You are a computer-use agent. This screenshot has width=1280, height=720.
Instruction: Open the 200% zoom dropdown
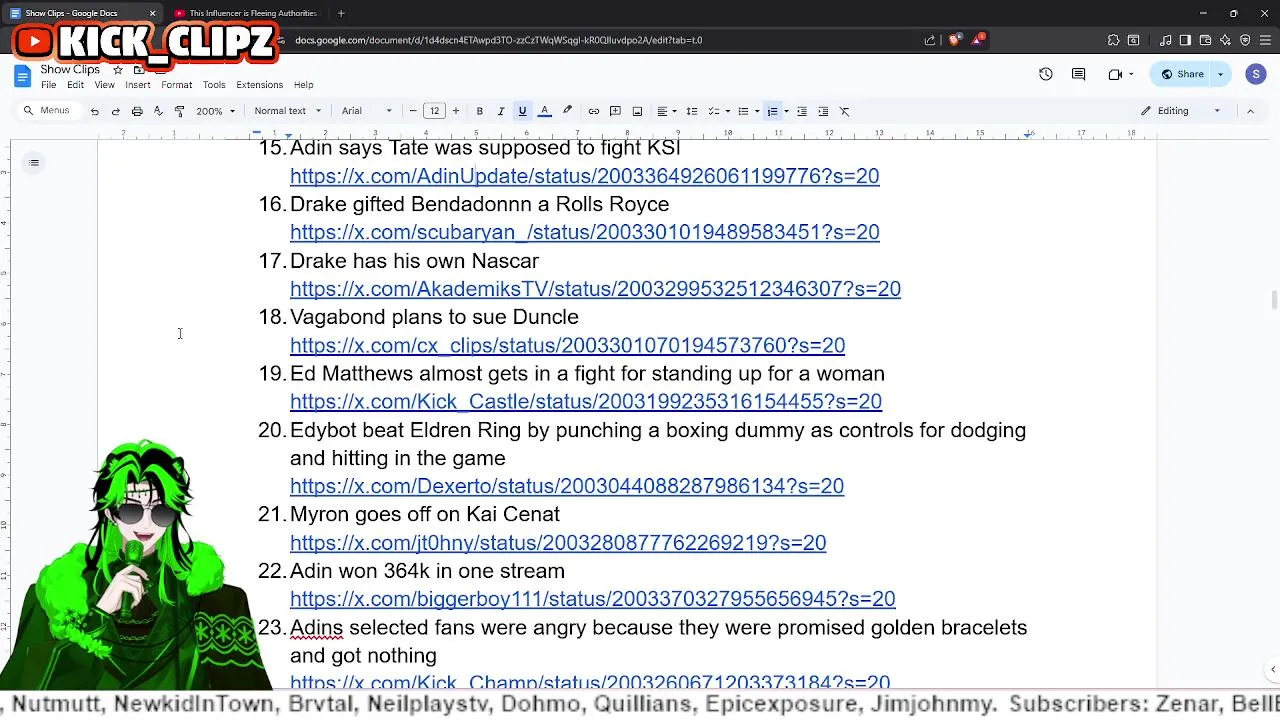click(x=215, y=111)
